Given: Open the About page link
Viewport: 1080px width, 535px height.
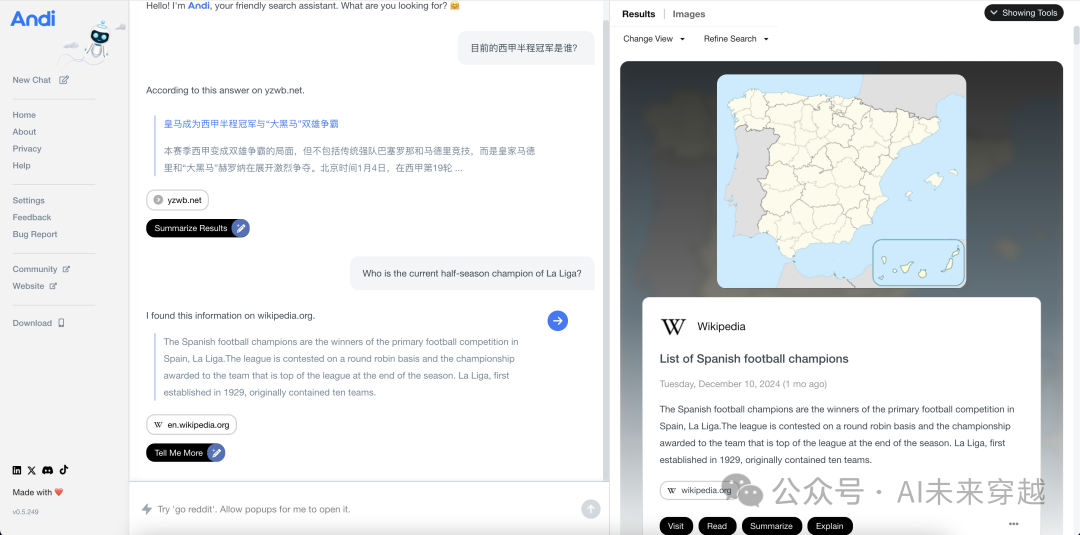Looking at the screenshot, I should (24, 132).
